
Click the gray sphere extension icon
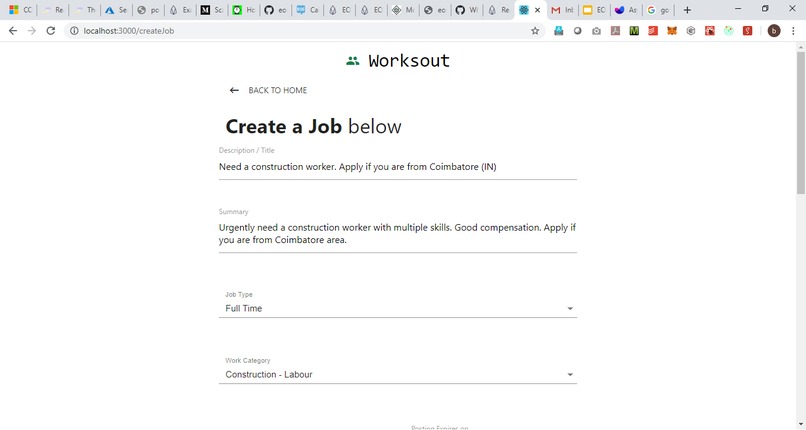(x=577, y=31)
